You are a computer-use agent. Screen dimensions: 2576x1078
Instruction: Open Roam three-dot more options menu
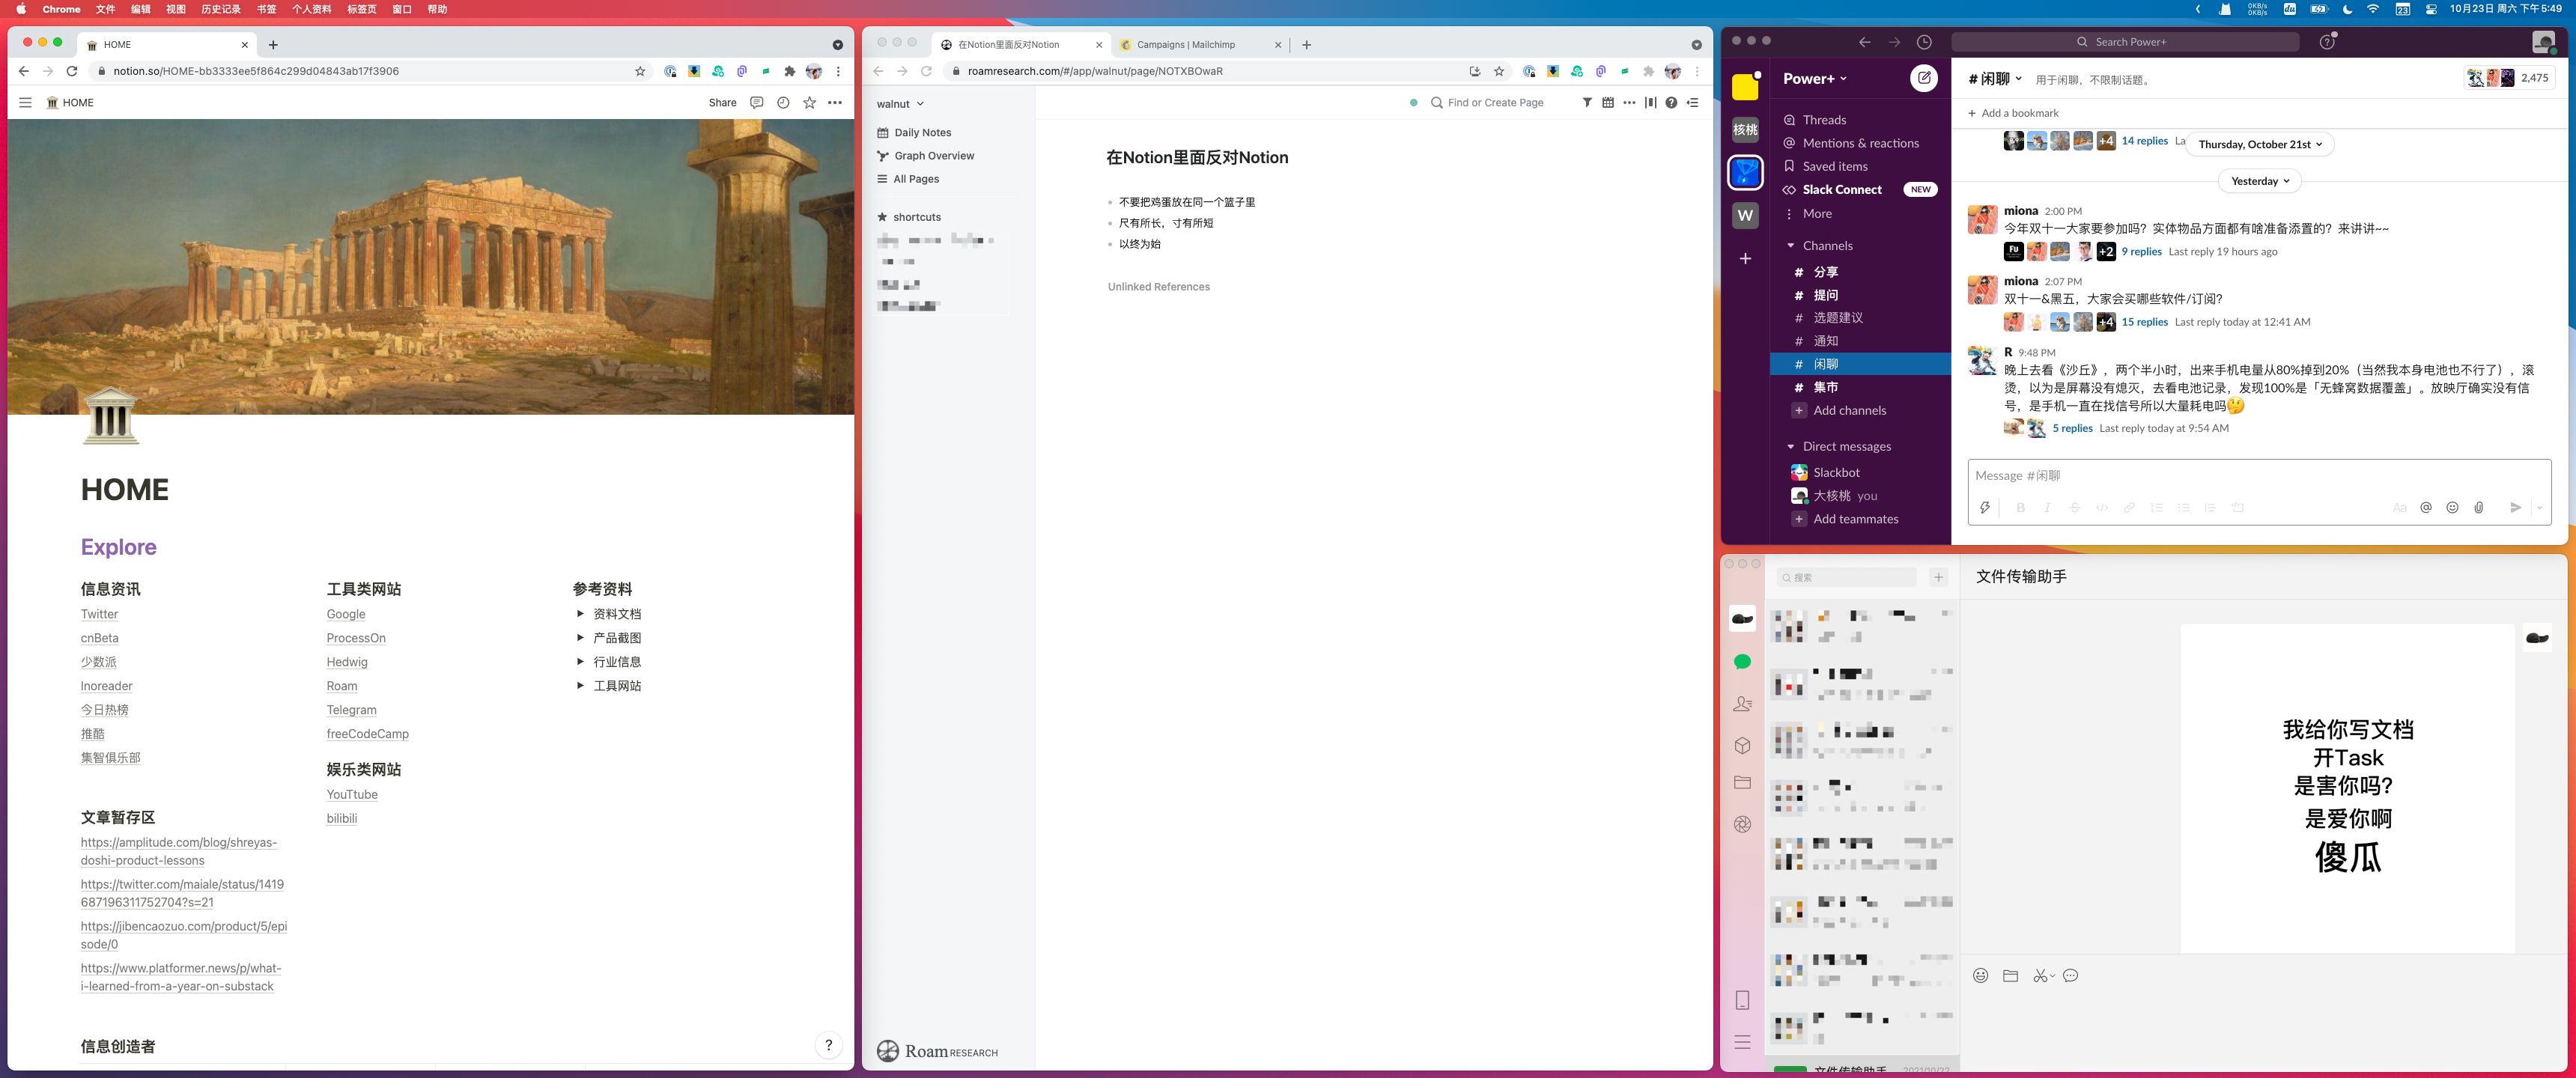1629,102
